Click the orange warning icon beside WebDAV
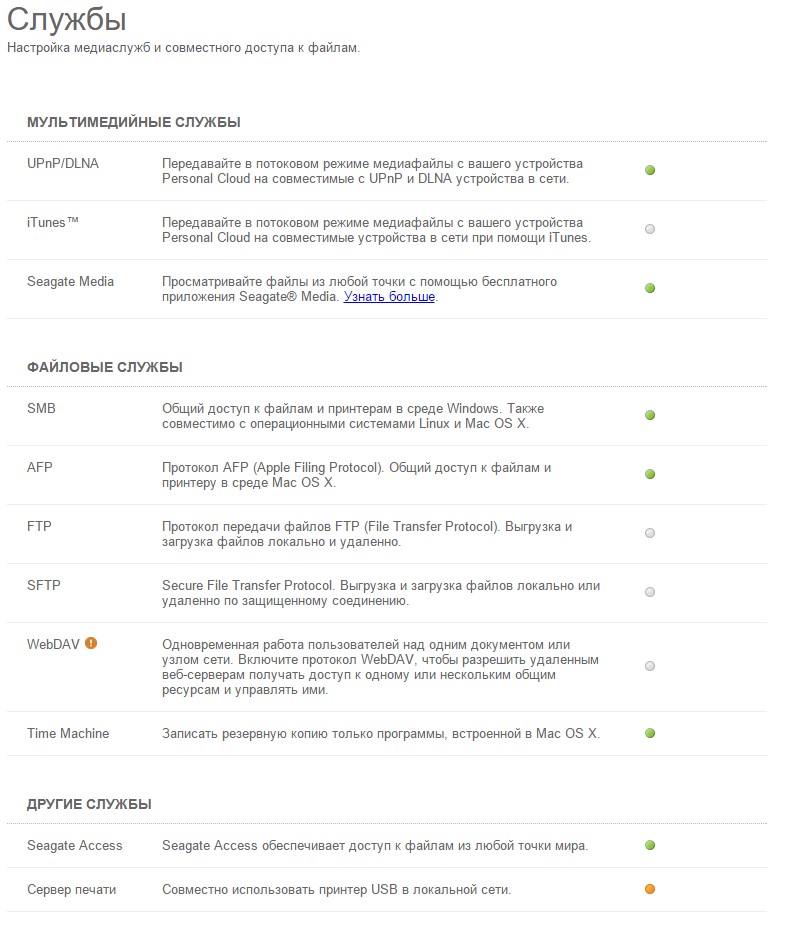 (91, 644)
